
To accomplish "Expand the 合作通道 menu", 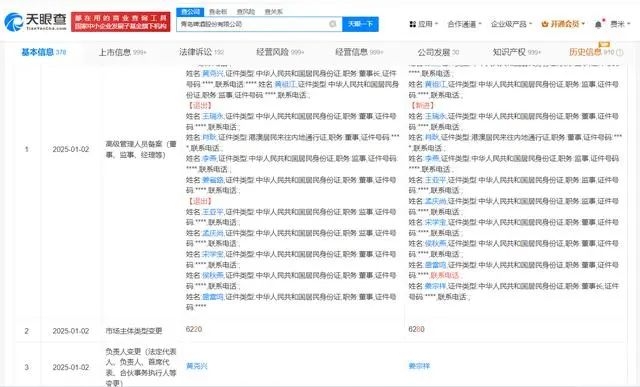I will (x=464, y=24).
